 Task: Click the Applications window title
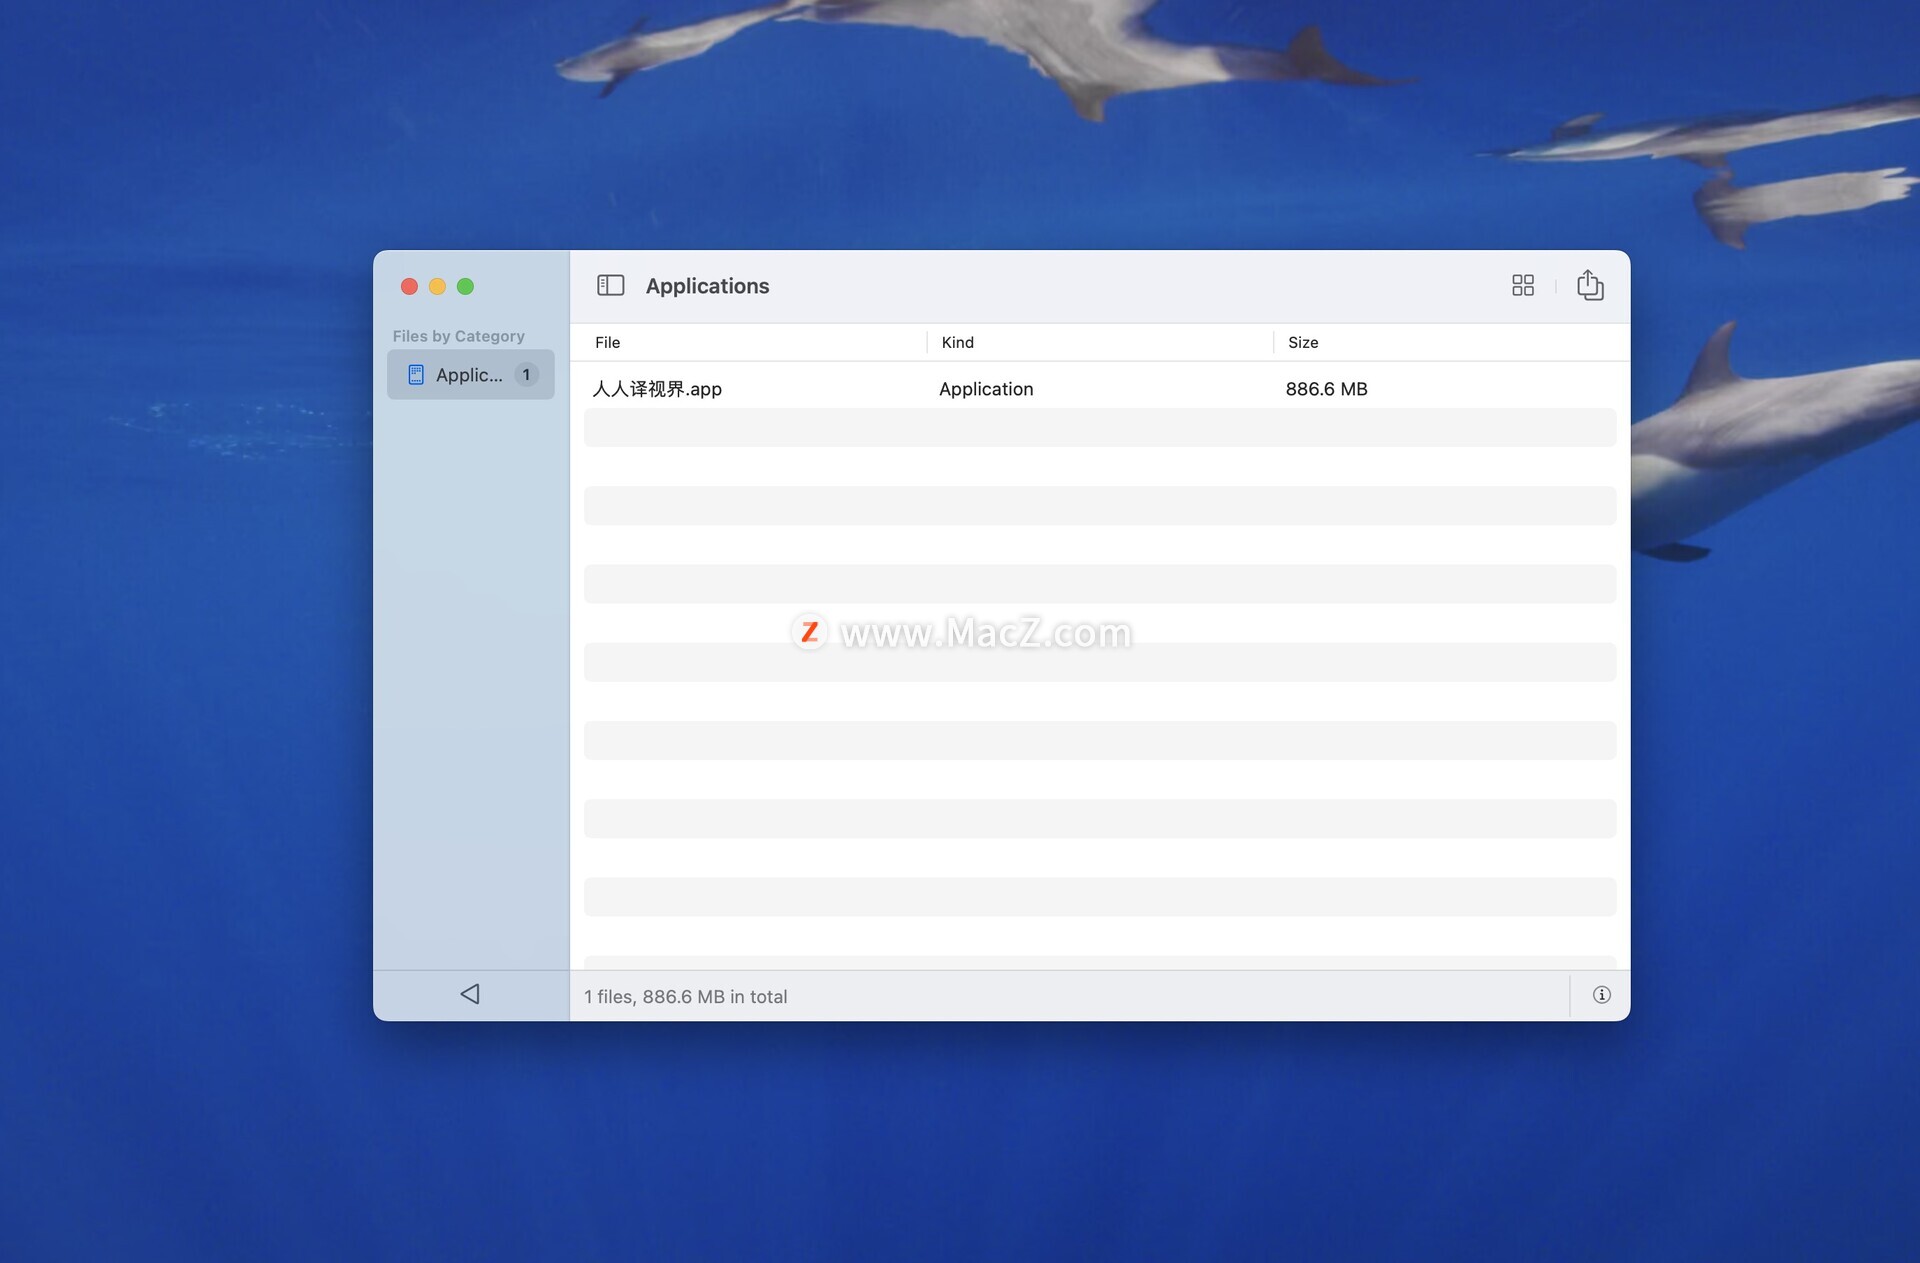click(x=707, y=286)
